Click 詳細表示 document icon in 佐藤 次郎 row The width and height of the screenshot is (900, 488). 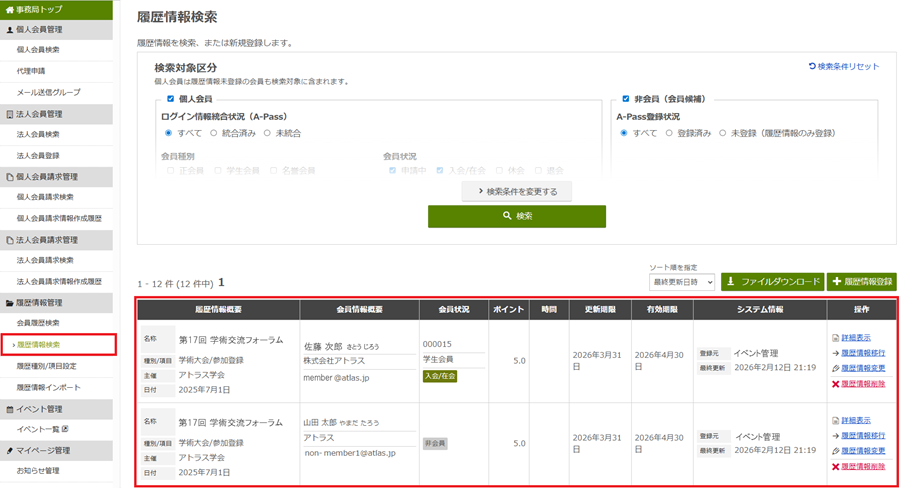836,338
